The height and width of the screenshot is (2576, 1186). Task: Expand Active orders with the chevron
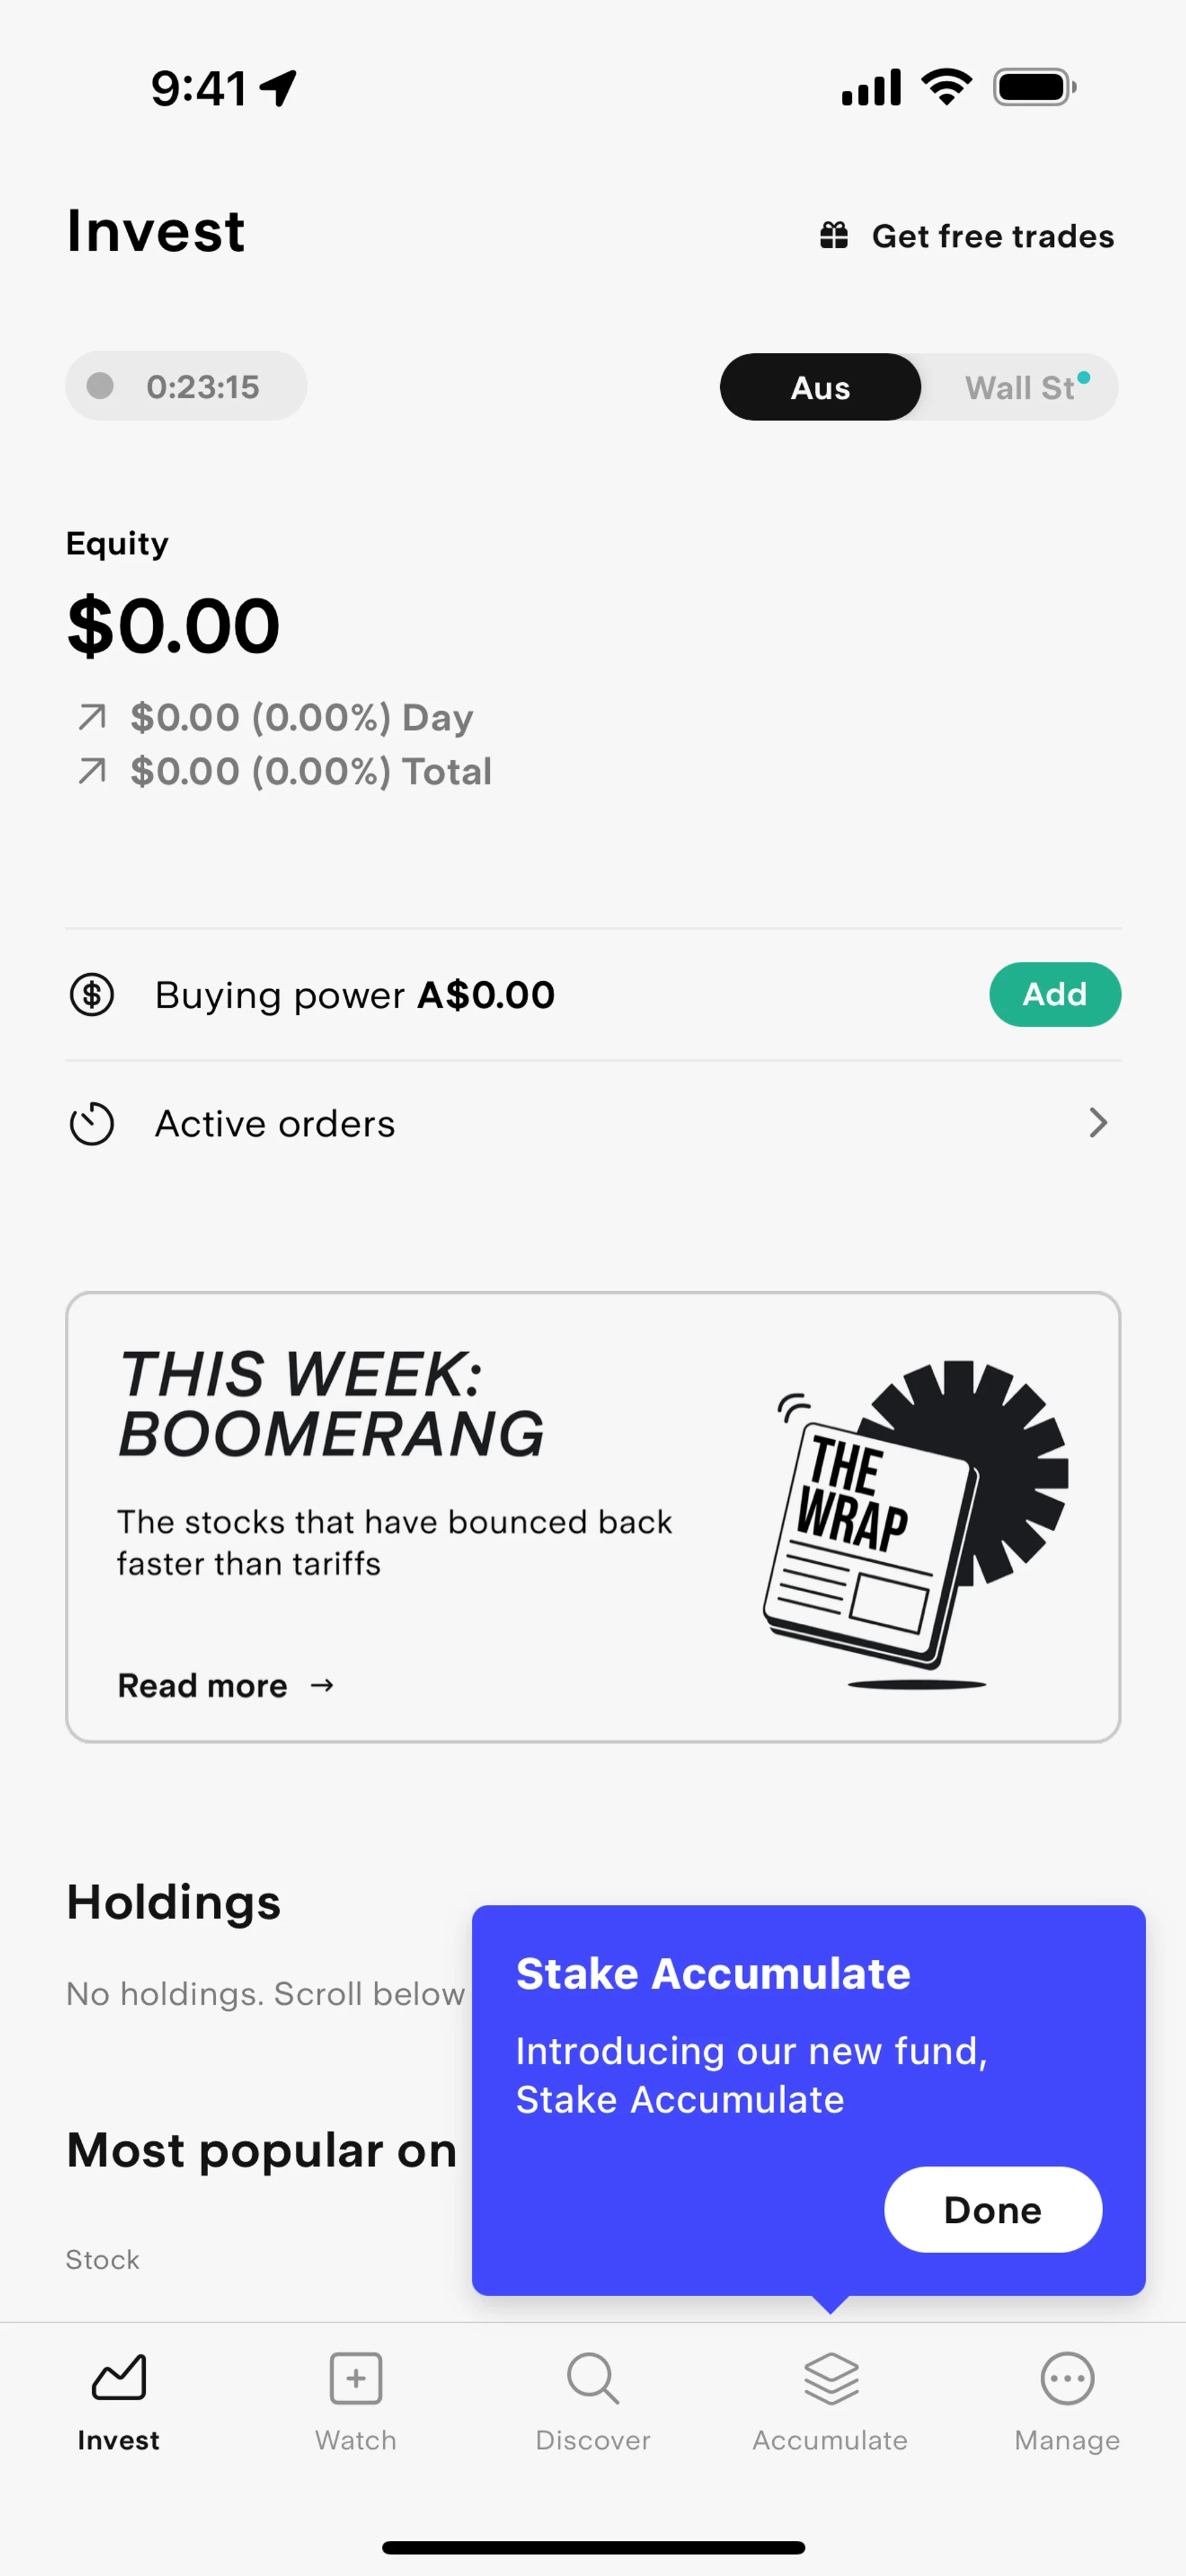pos(1097,1124)
